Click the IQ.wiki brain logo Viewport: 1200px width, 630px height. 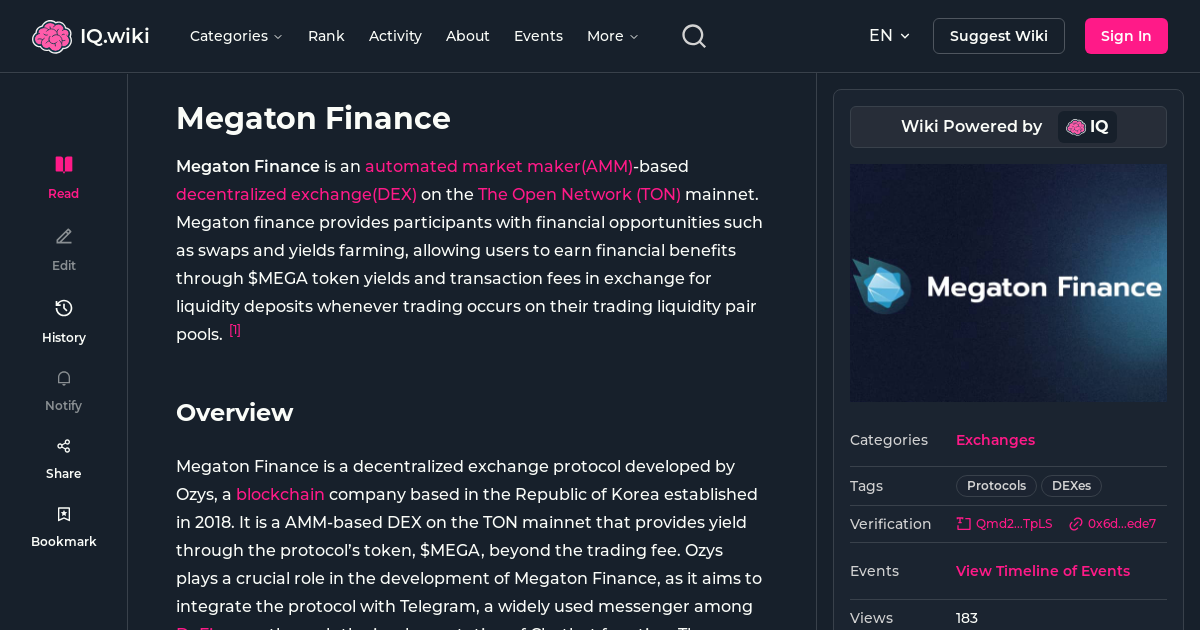(53, 35)
